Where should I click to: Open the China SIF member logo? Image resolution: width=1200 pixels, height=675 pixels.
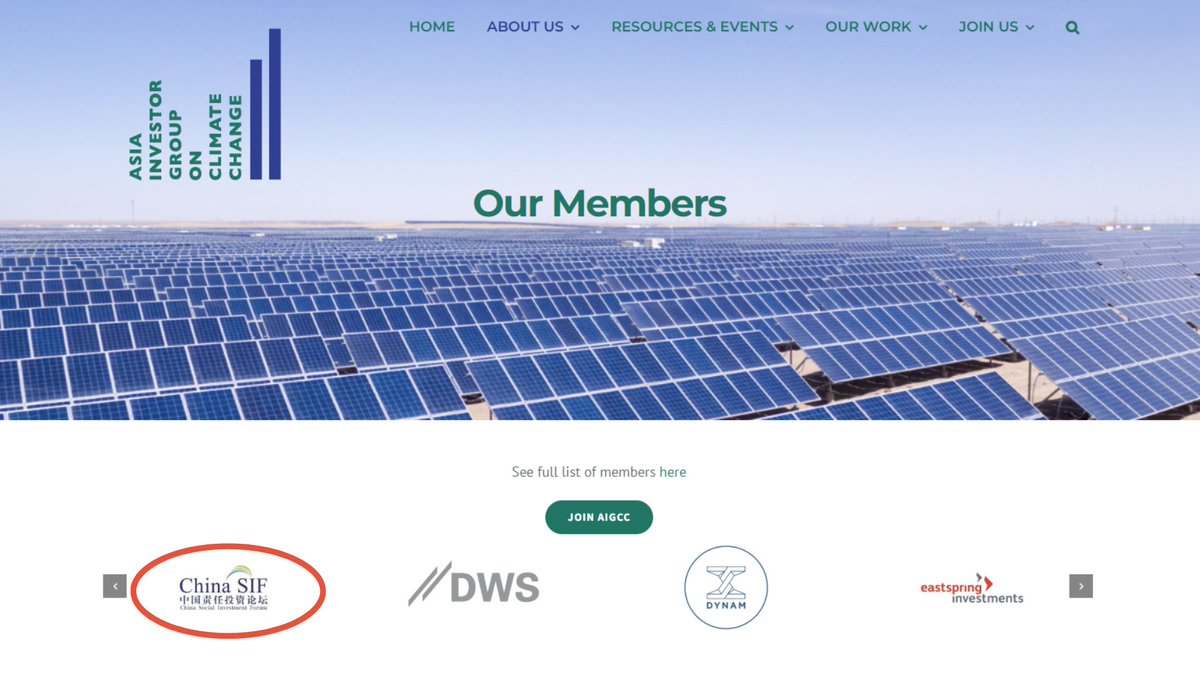pos(225,590)
